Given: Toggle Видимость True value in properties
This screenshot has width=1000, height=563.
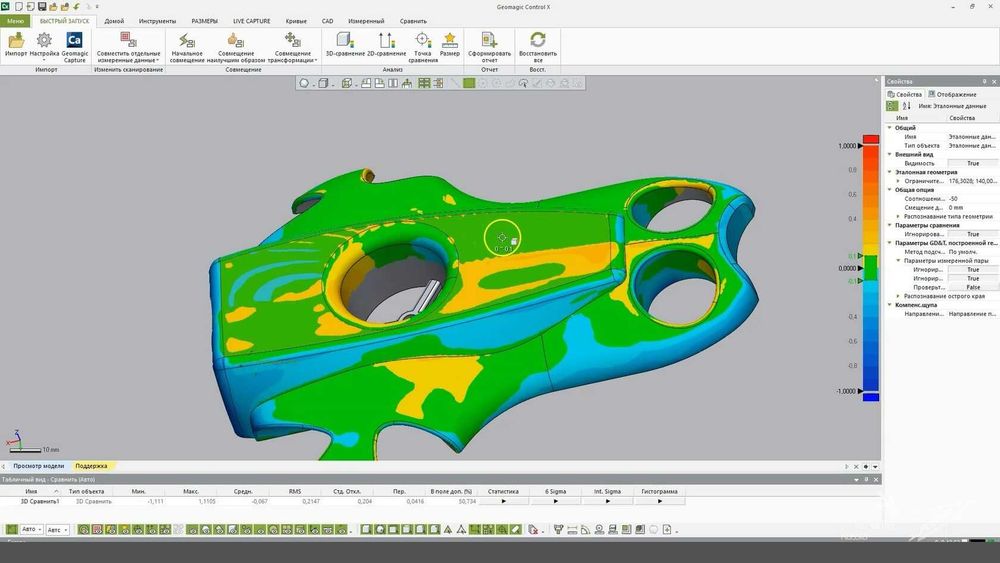Looking at the screenshot, I should tap(973, 163).
